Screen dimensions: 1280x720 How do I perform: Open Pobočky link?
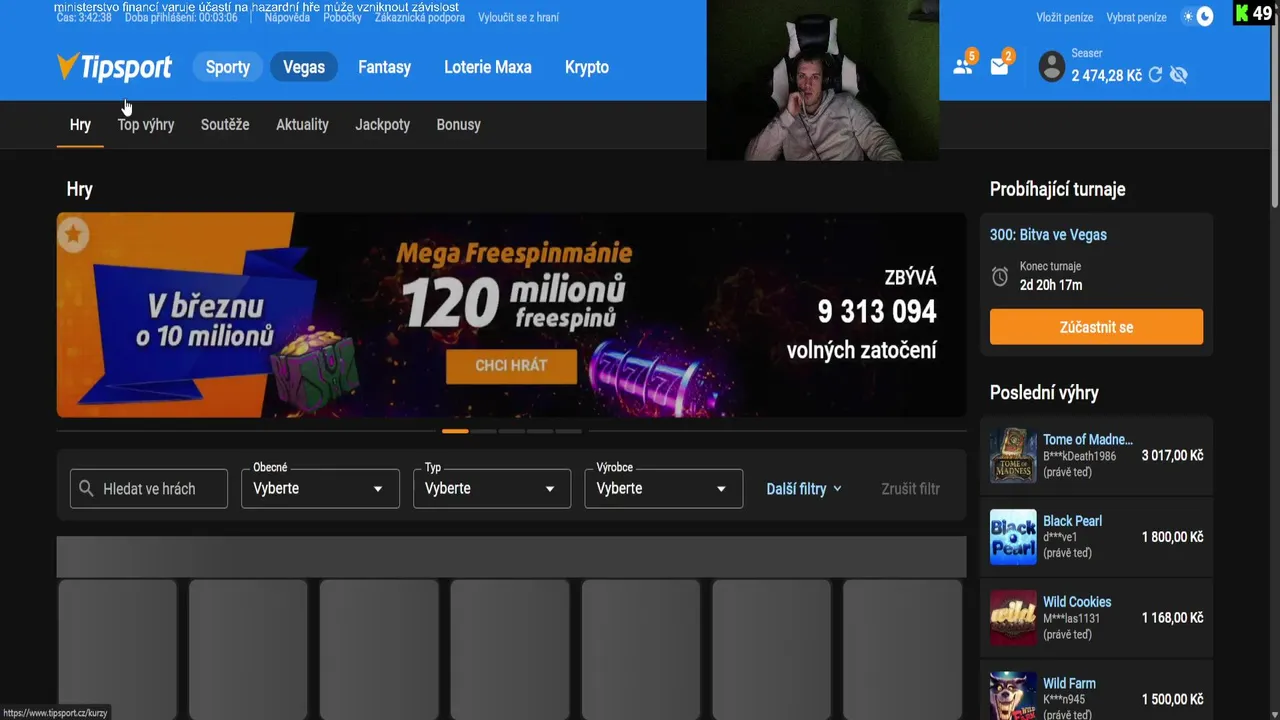pos(343,17)
